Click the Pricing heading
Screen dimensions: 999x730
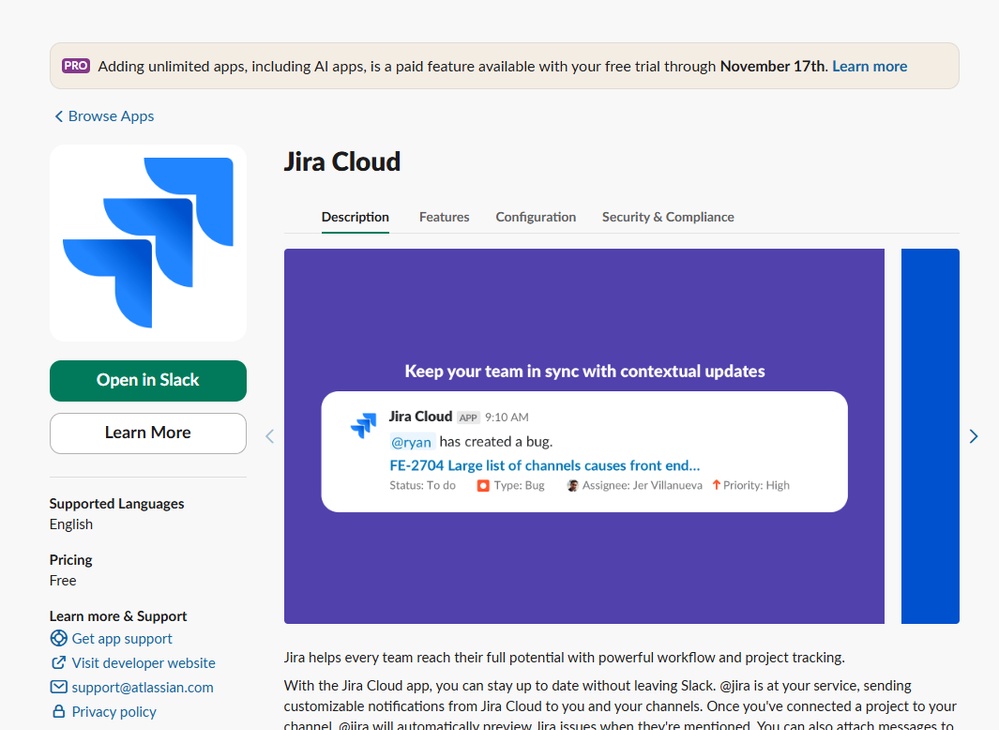click(x=71, y=559)
